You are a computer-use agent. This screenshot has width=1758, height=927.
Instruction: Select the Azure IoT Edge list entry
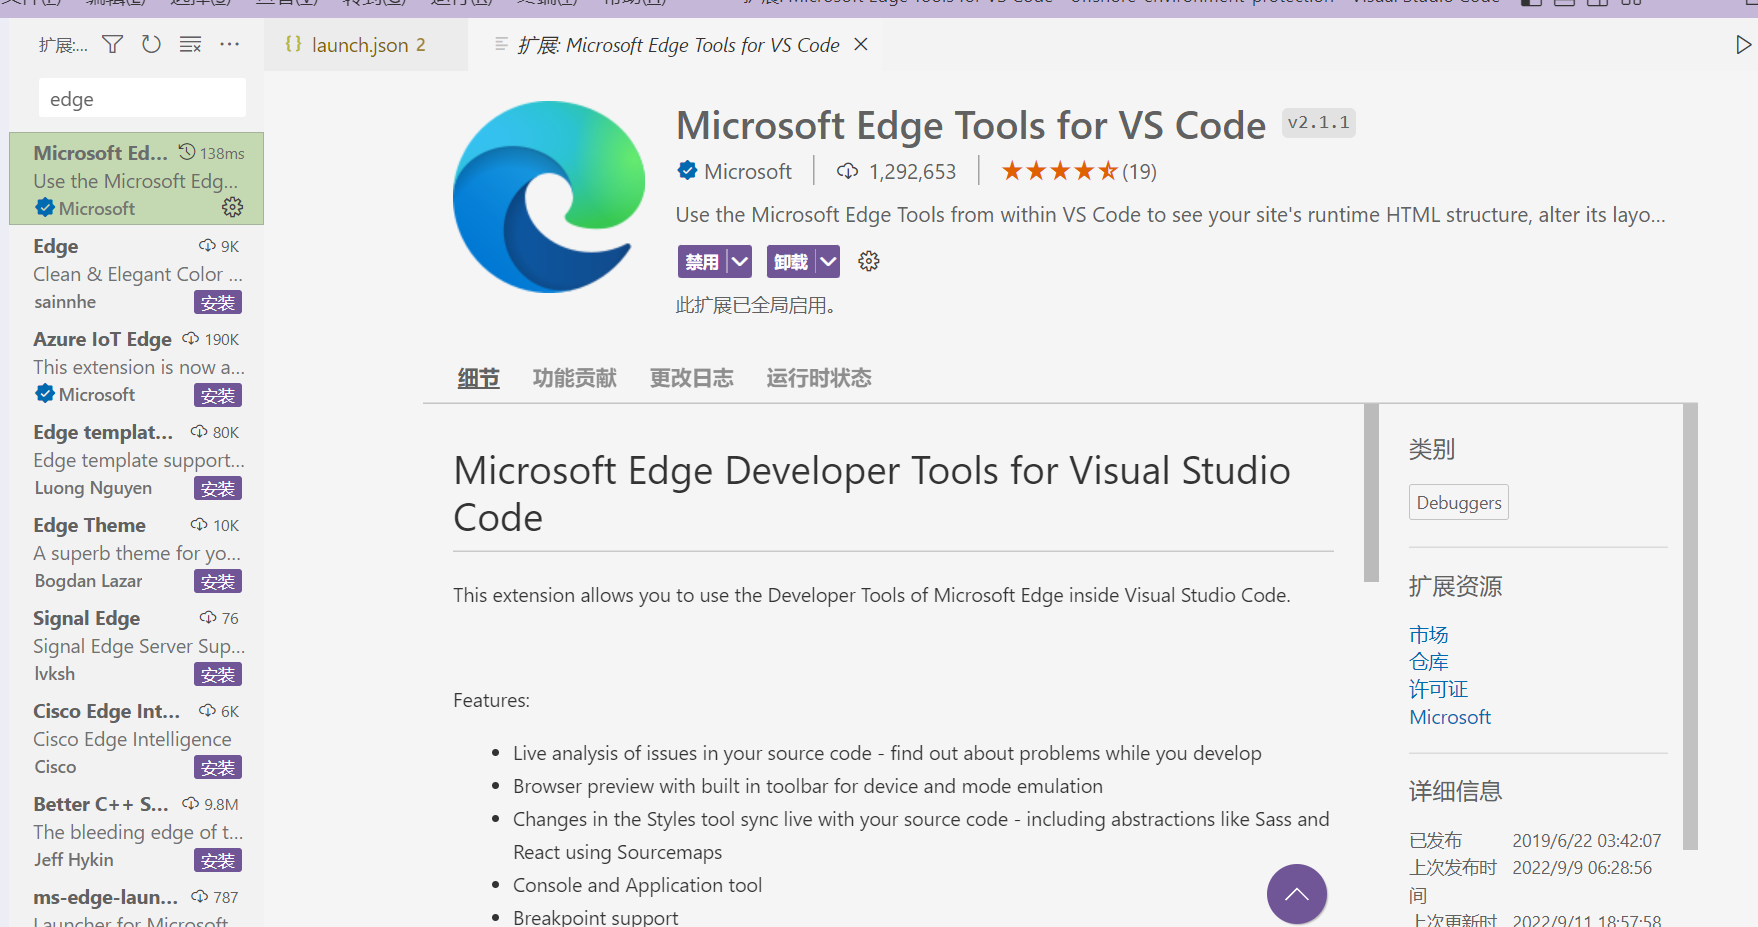tap(137, 366)
